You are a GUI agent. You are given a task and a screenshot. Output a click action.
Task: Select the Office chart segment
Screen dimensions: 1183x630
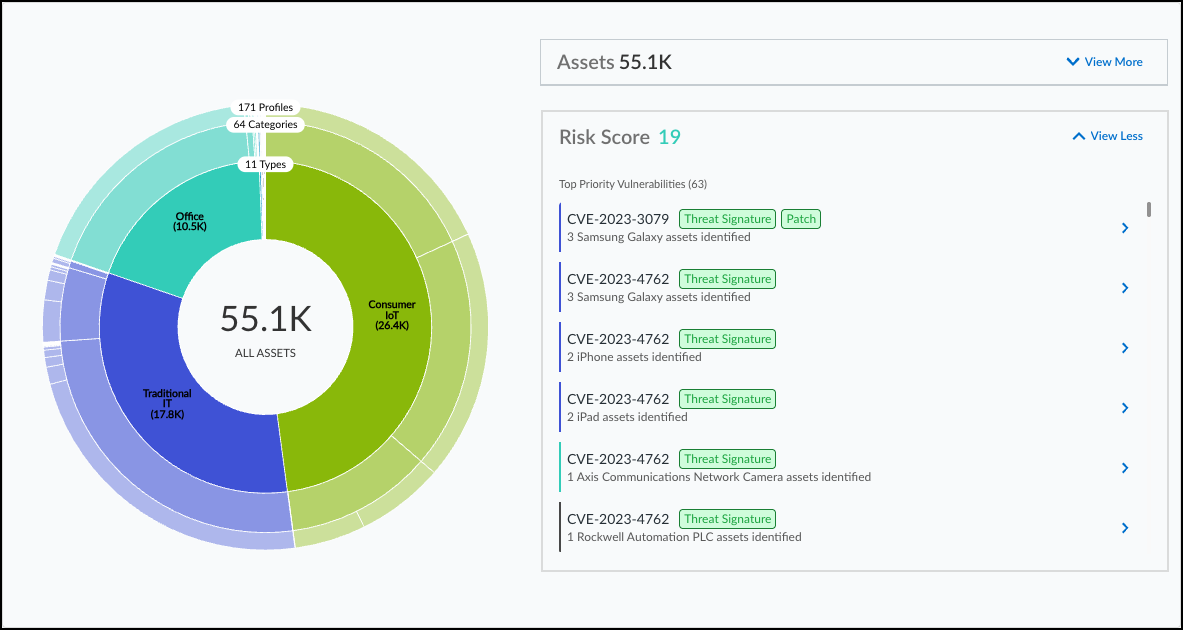[190, 222]
